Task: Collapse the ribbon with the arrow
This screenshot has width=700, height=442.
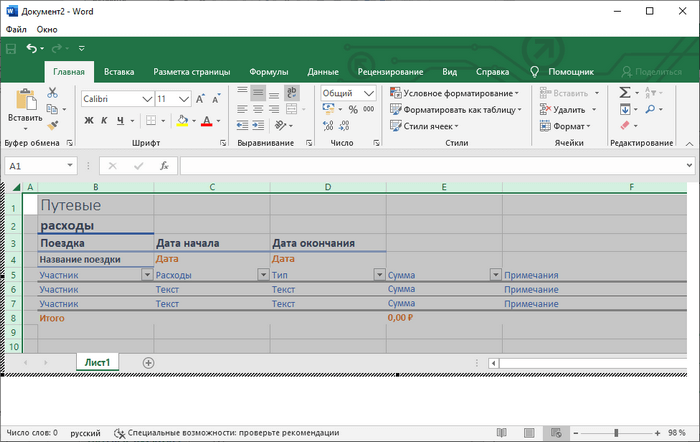Action: 689,144
